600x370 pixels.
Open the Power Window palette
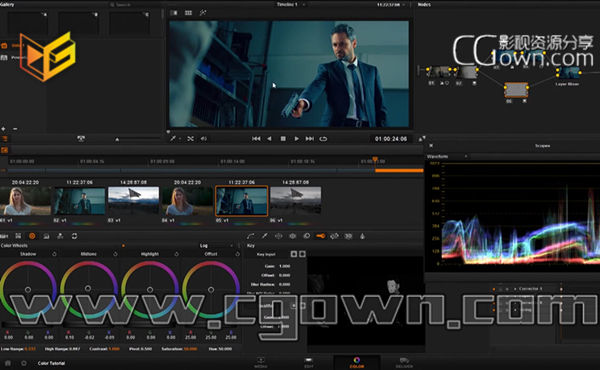tap(279, 236)
